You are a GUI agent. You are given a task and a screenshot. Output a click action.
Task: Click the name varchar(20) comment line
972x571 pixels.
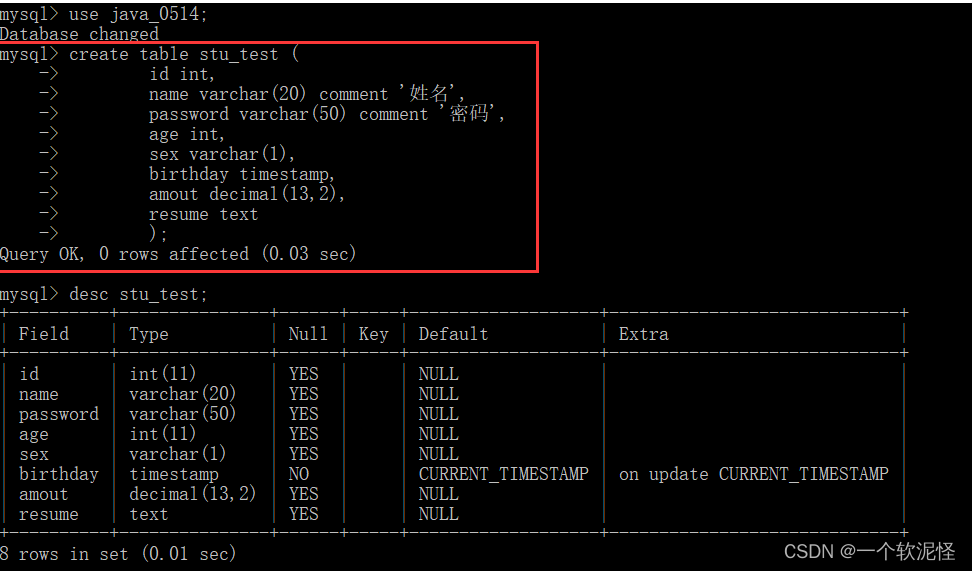click(x=307, y=94)
